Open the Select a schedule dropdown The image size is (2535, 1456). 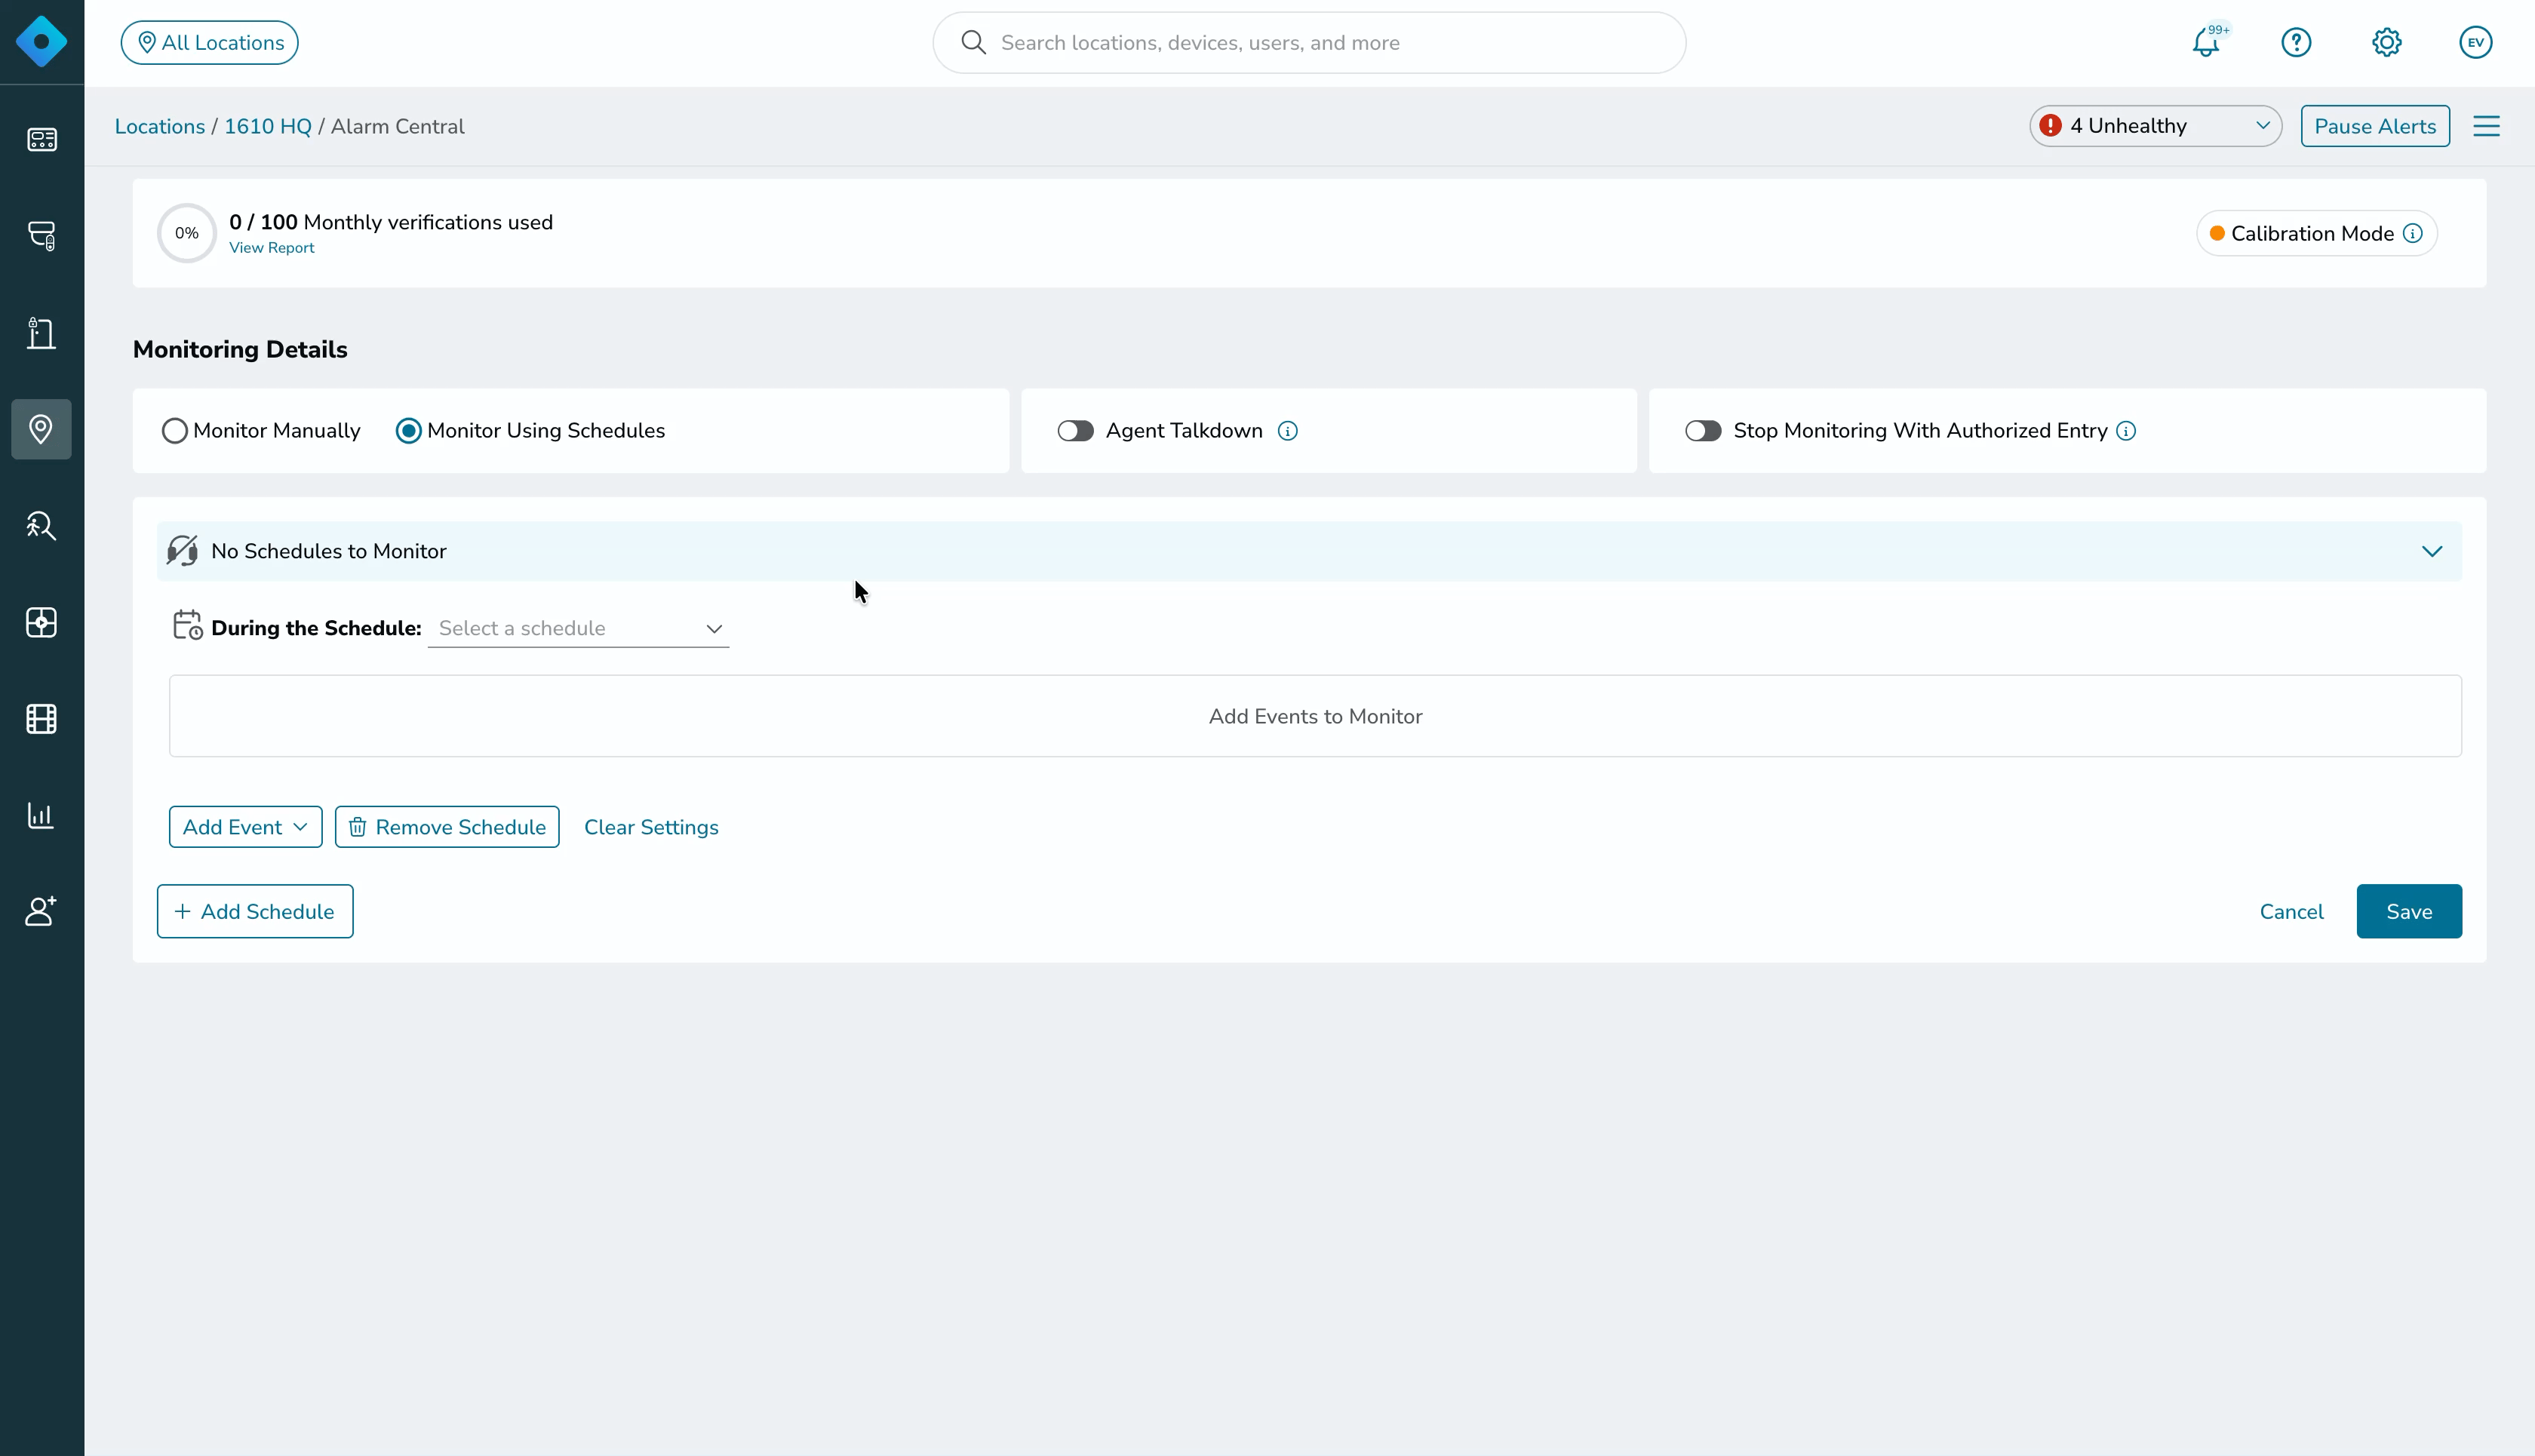pyautogui.click(x=578, y=628)
